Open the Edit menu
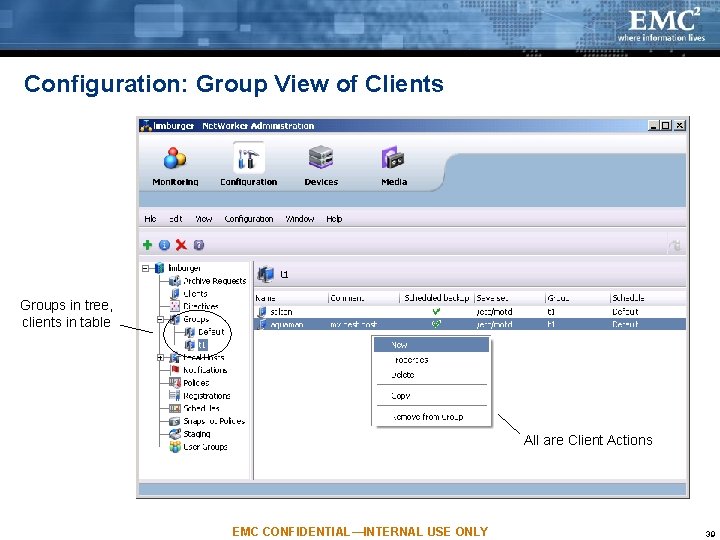The height and width of the screenshot is (540, 720). click(175, 219)
